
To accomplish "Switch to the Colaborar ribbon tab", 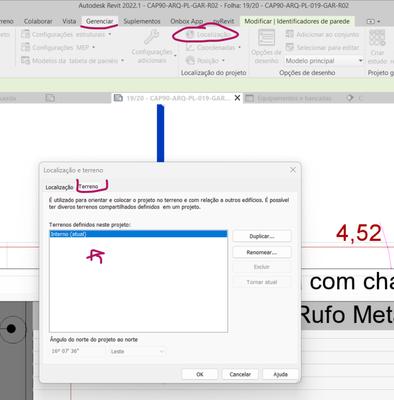I will coord(38,21).
